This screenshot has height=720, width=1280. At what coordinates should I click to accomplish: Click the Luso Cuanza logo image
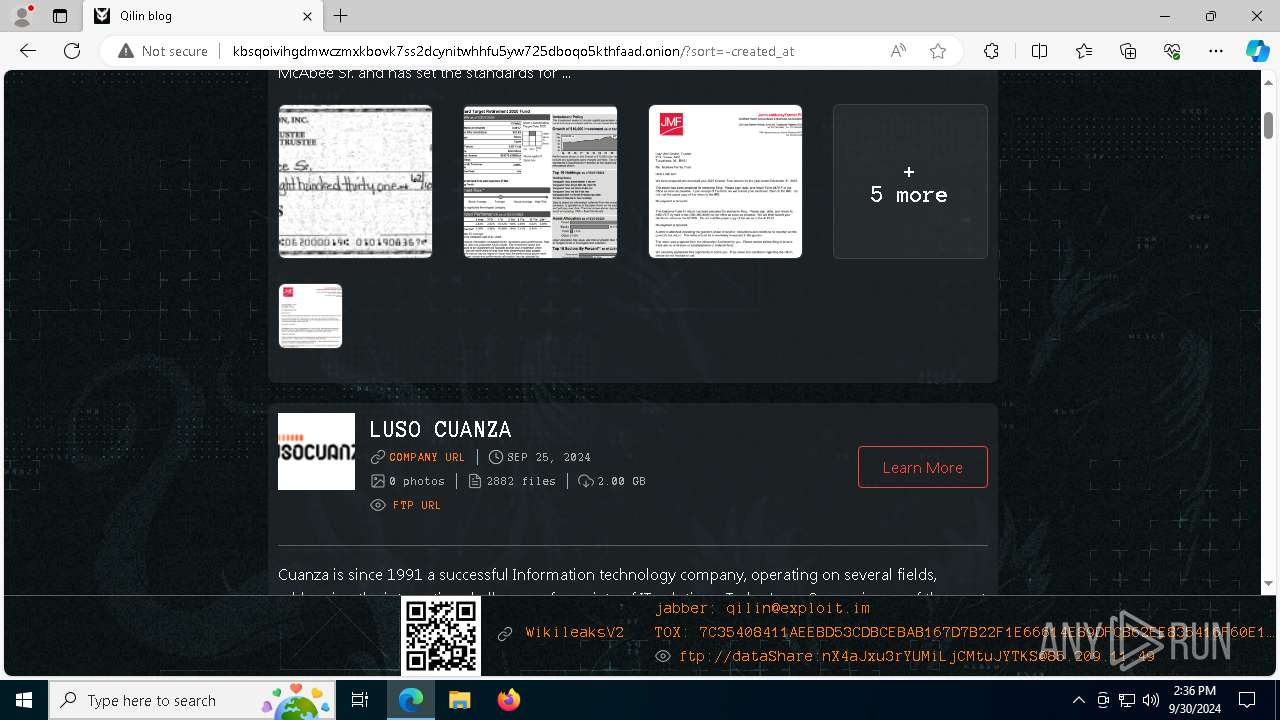click(x=316, y=451)
